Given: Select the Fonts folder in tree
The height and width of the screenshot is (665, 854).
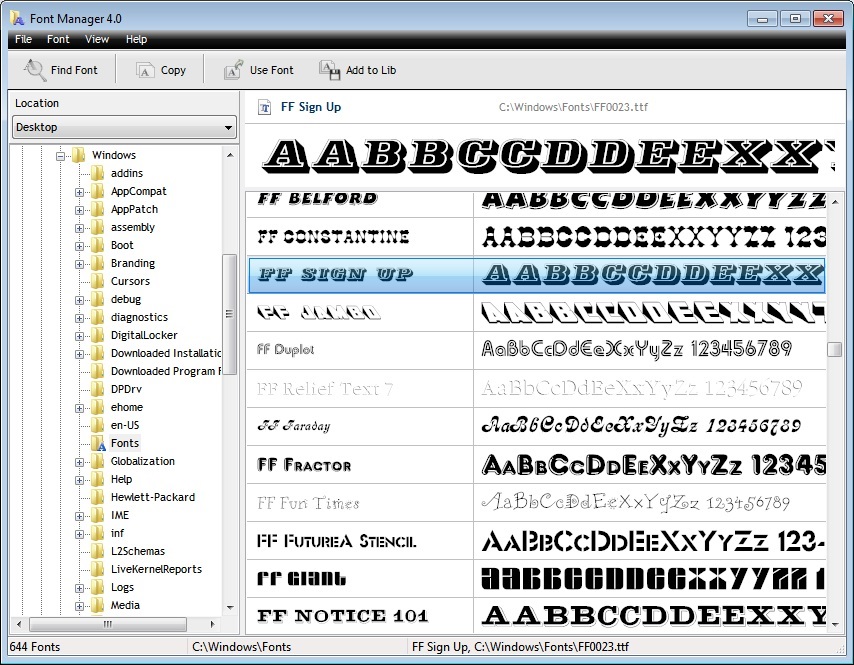Looking at the screenshot, I should tap(125, 443).
